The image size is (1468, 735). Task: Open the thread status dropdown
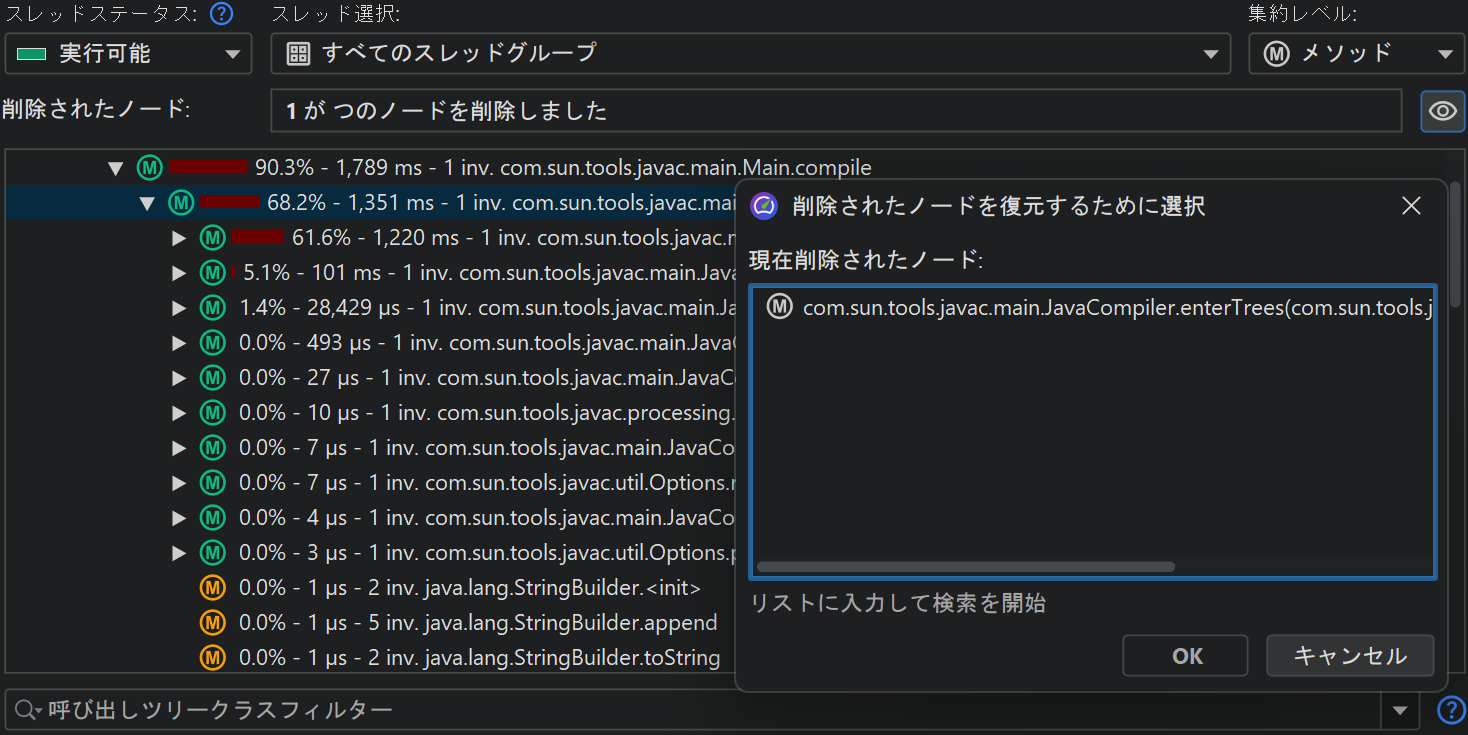[128, 54]
